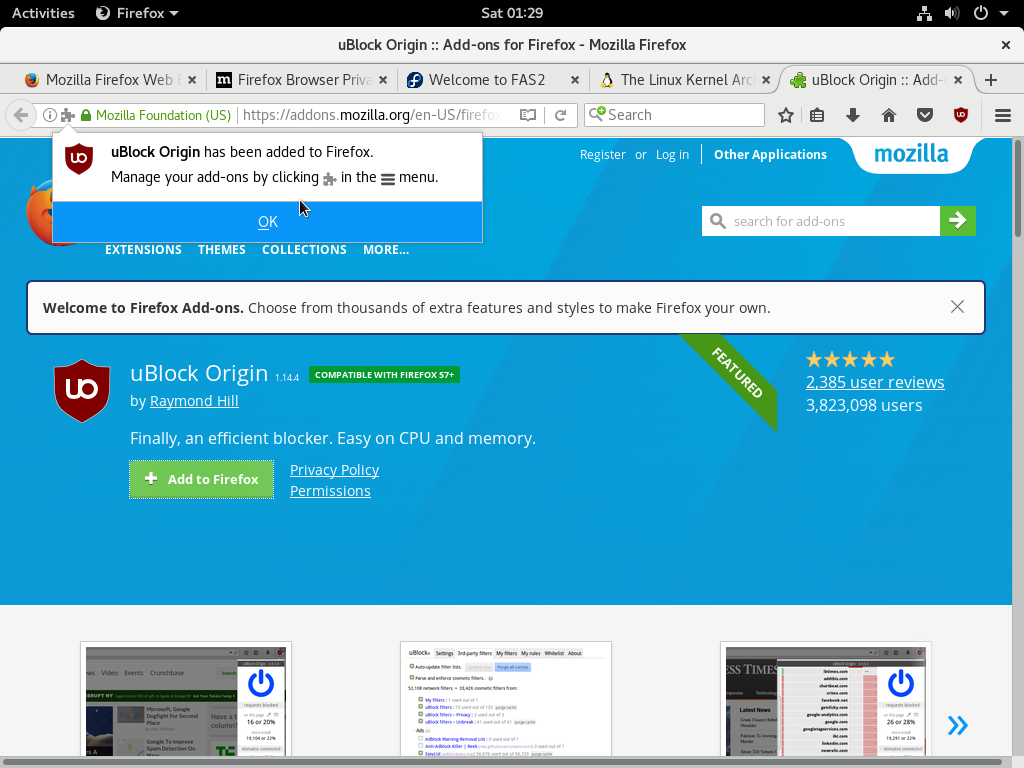Close the Mozilla Firefox Web tab
The height and width of the screenshot is (768, 1024).
[192, 80]
